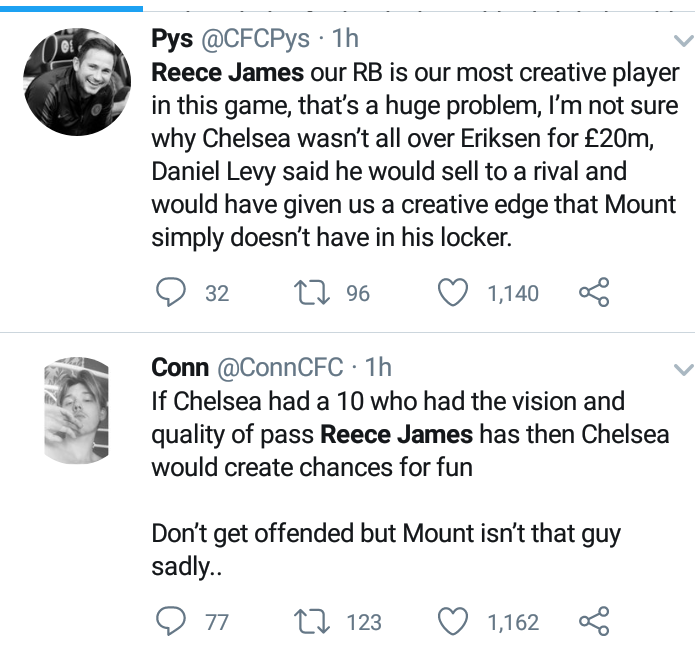This screenshot has width=695, height=660.
Task: Open Conn's profile avatar
Action: tap(78, 411)
